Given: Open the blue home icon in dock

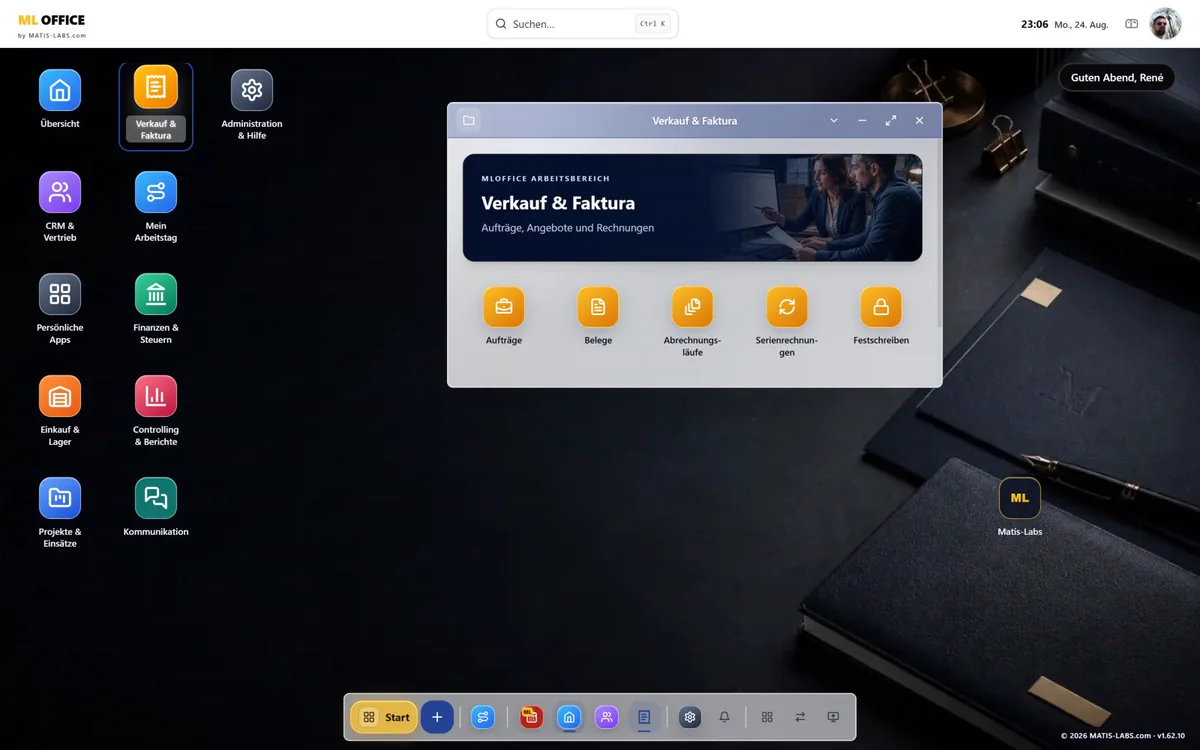Looking at the screenshot, I should tap(569, 717).
